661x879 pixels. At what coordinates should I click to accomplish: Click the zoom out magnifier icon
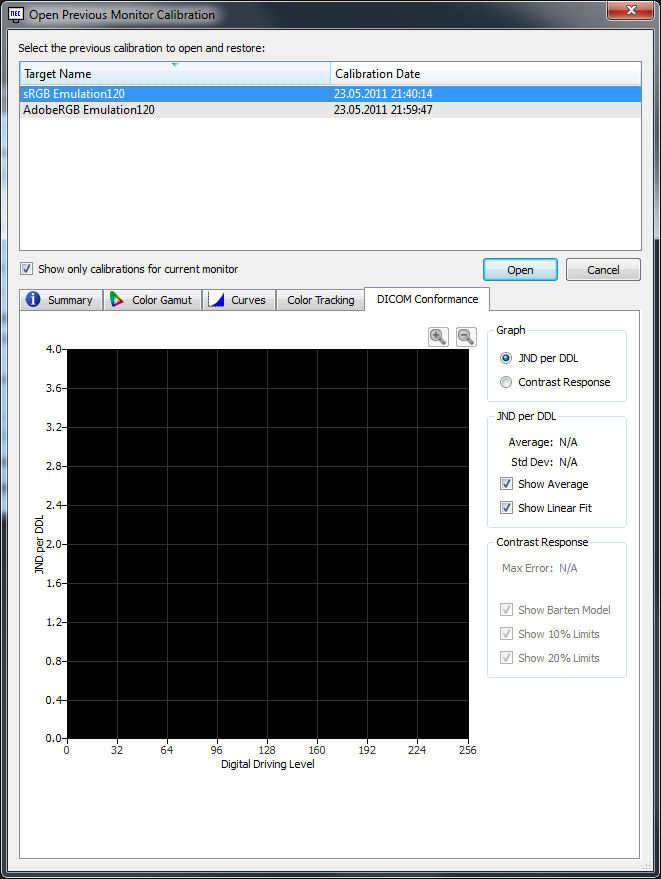[x=466, y=337]
